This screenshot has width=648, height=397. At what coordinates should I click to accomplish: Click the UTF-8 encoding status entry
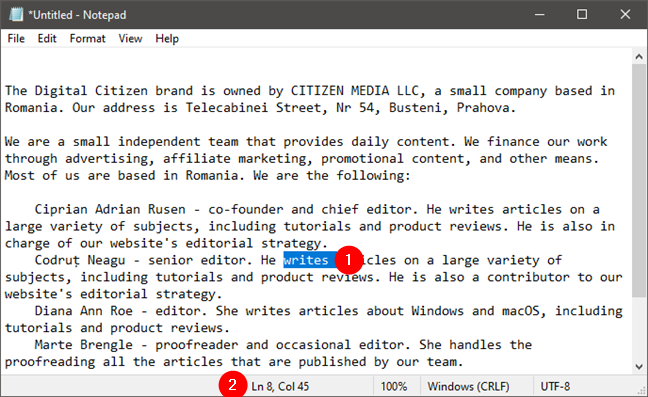pos(555,387)
